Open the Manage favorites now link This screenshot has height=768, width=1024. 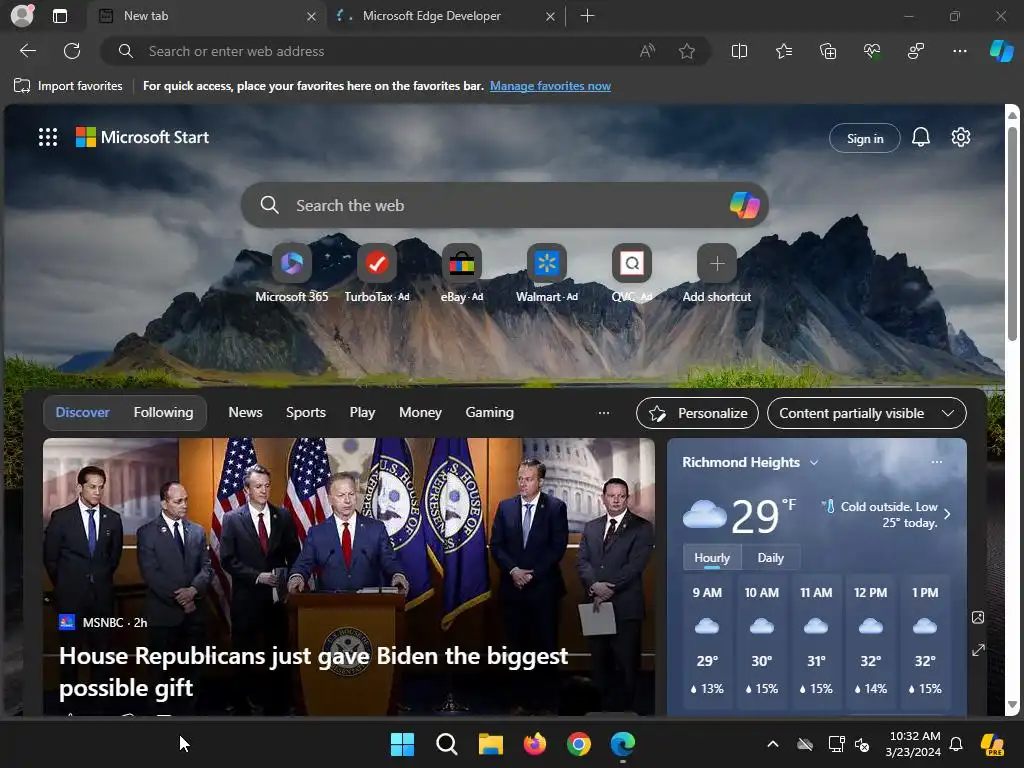[x=550, y=86]
